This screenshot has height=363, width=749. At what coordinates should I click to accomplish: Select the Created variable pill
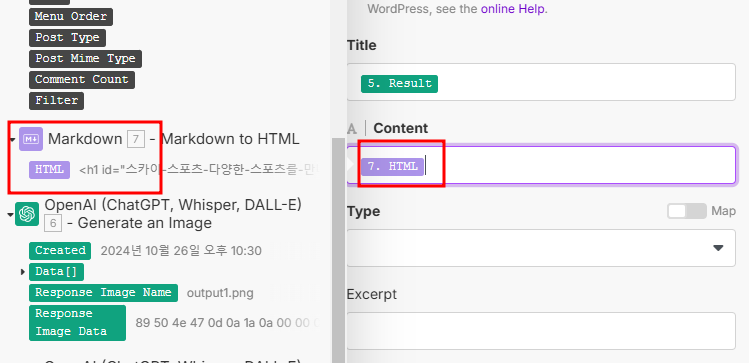60,251
